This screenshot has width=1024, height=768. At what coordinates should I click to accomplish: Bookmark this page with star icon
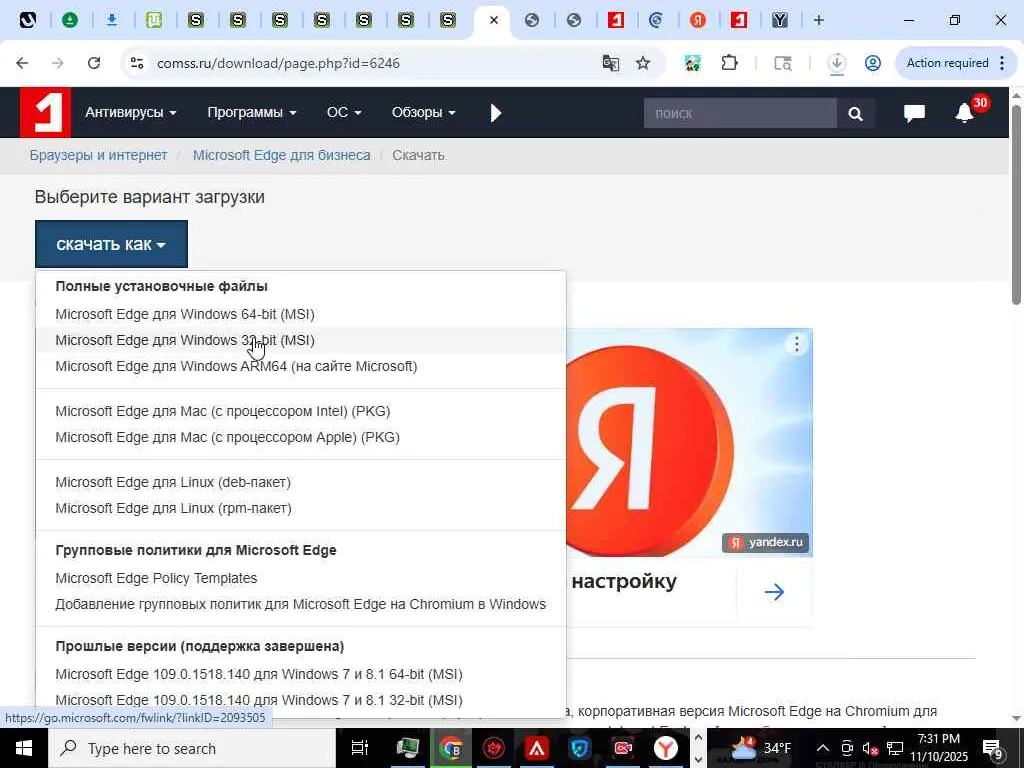tap(643, 63)
